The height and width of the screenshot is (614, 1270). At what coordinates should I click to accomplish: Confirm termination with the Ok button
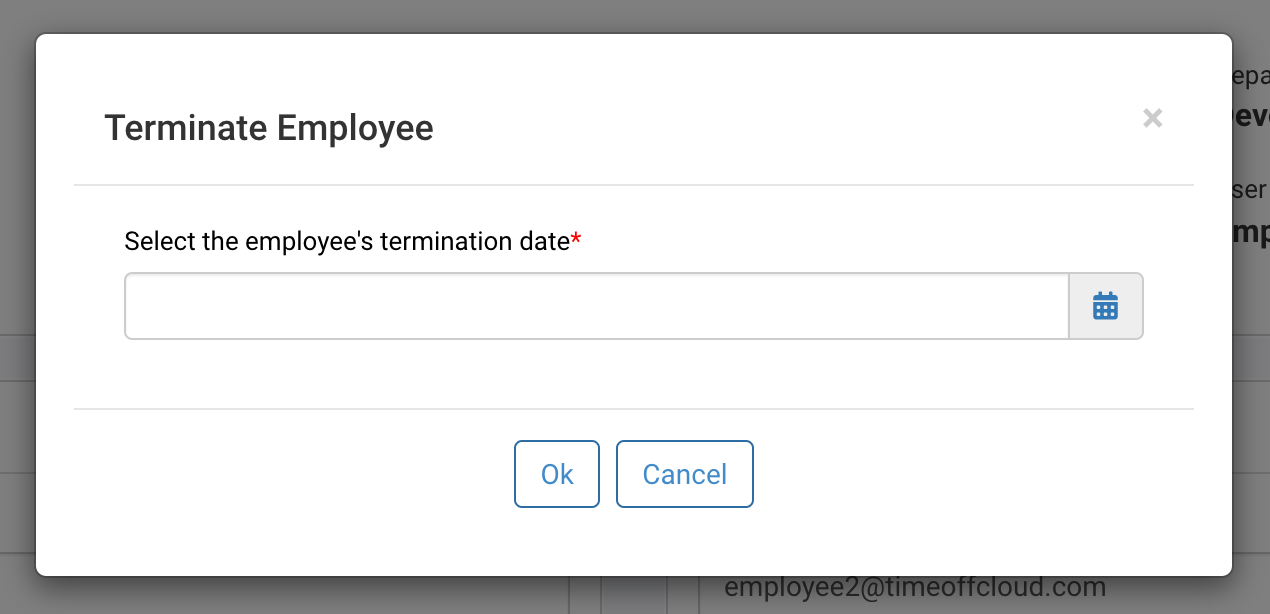pyautogui.click(x=557, y=474)
